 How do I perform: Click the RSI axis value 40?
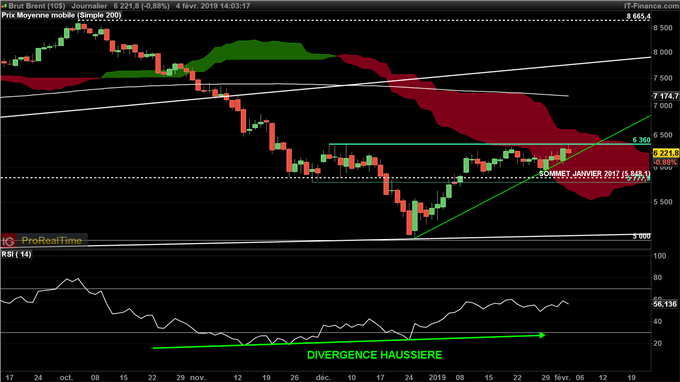pos(658,322)
